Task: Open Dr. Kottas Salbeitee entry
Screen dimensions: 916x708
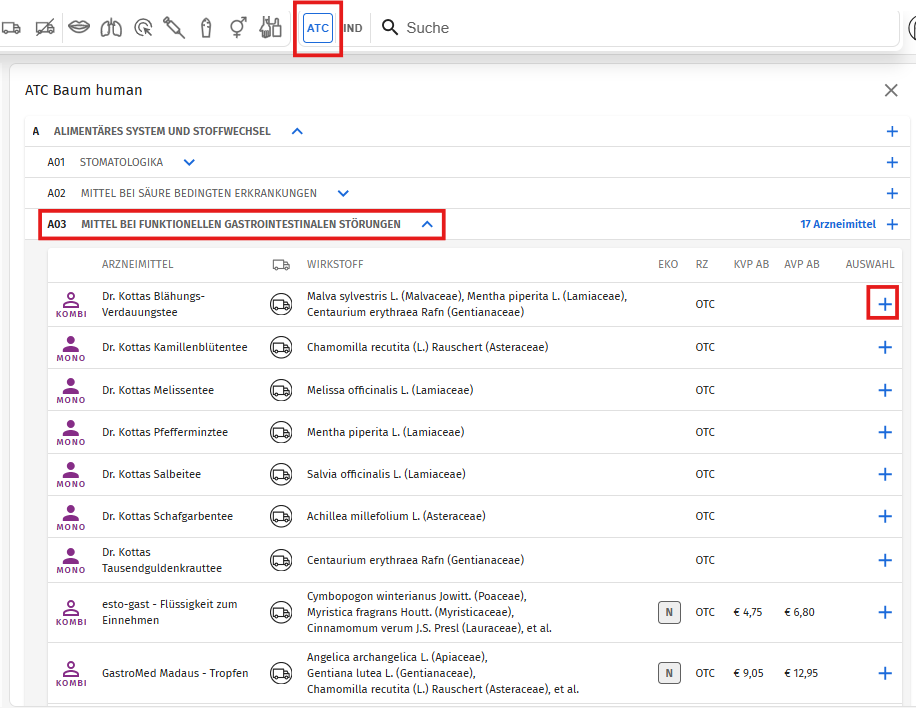Action: pos(151,474)
